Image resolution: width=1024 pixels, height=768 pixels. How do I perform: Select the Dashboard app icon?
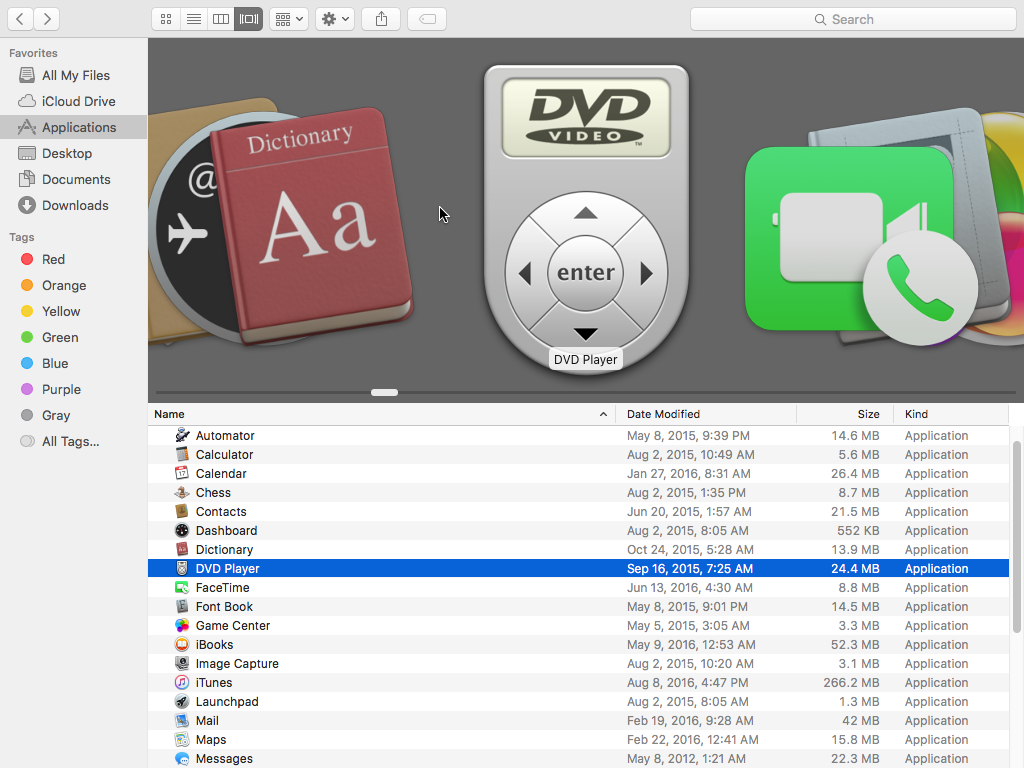pyautogui.click(x=182, y=530)
